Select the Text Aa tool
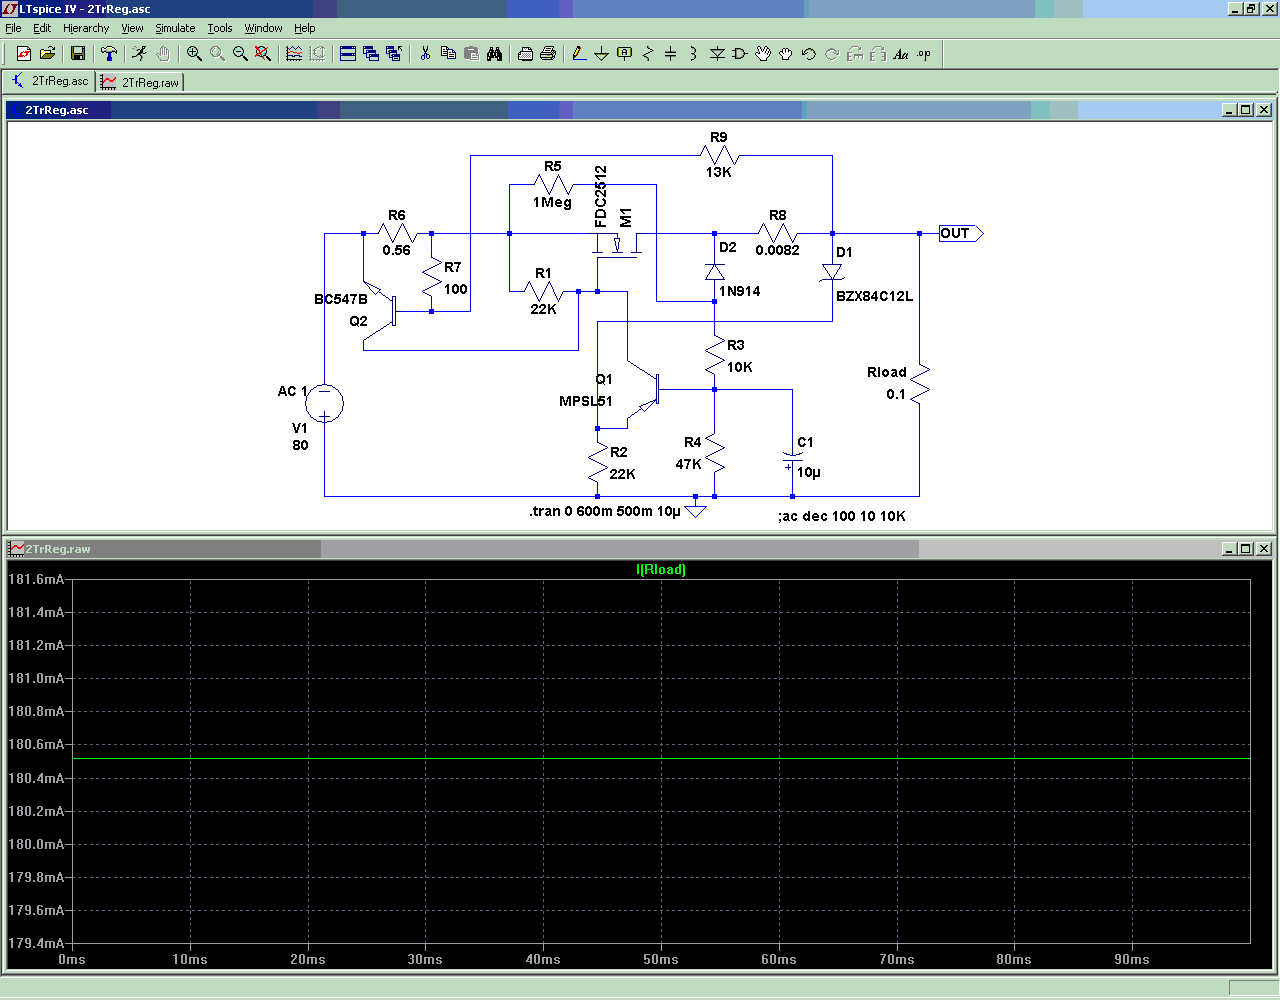 pyautogui.click(x=901, y=53)
